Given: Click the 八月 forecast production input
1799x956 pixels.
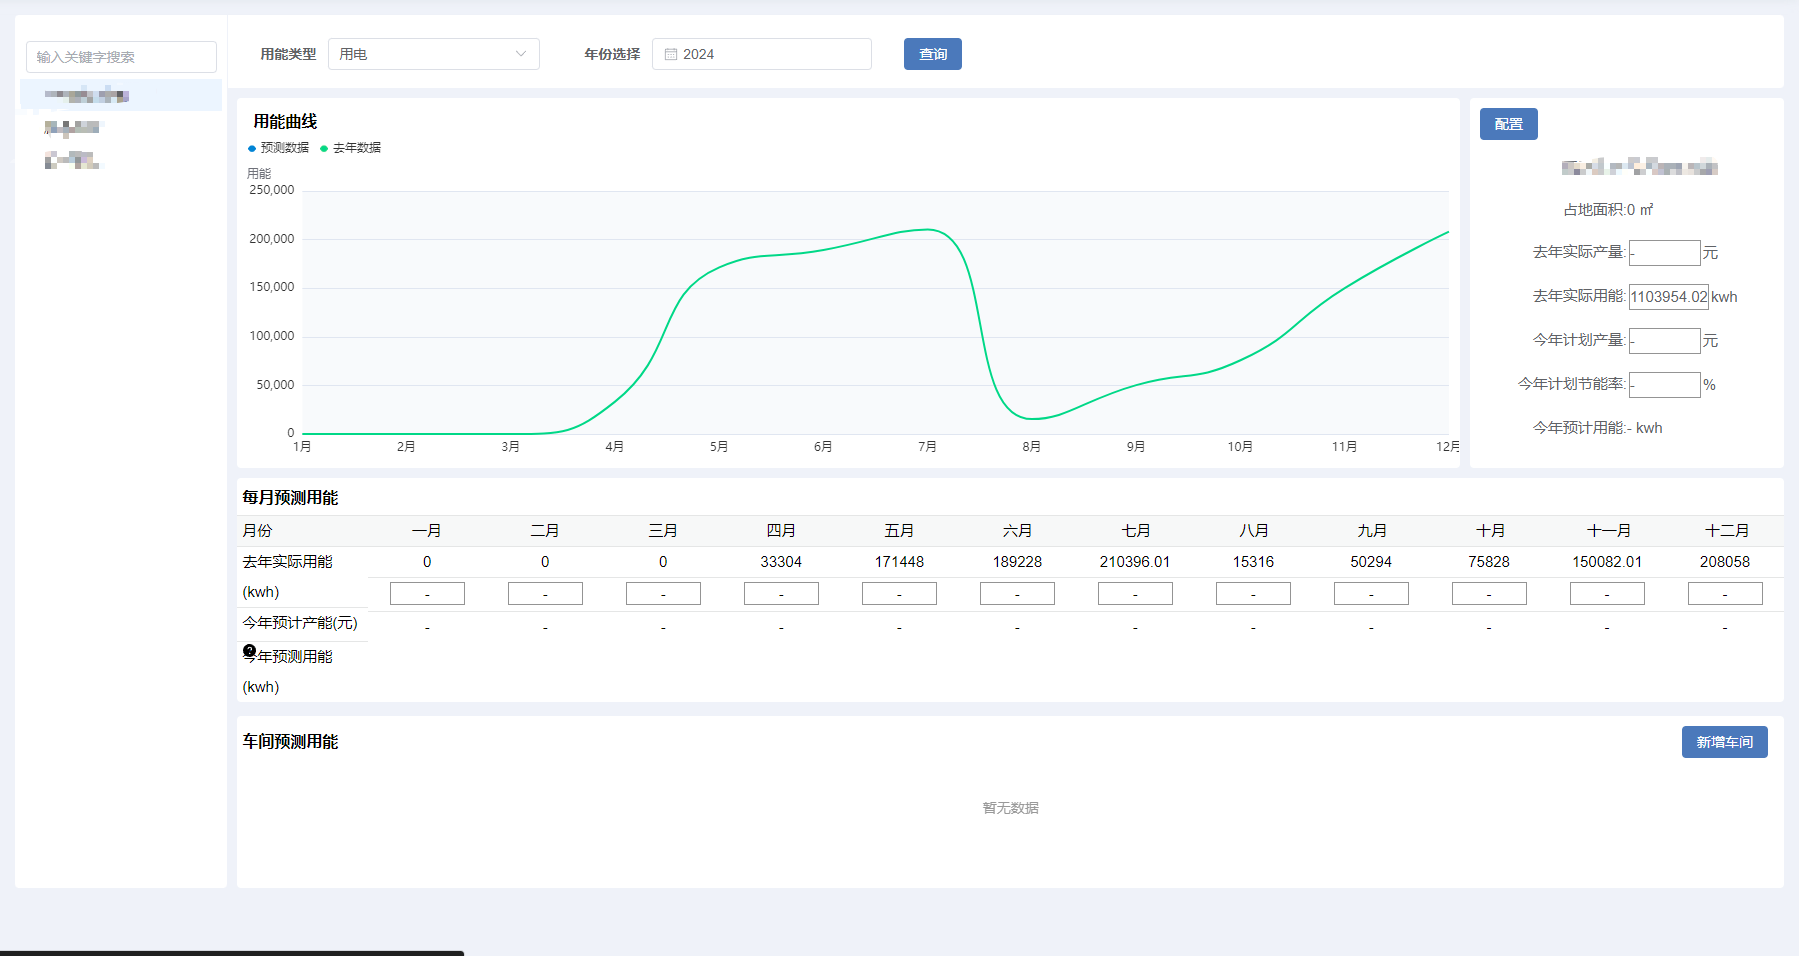Looking at the screenshot, I should [1253, 594].
